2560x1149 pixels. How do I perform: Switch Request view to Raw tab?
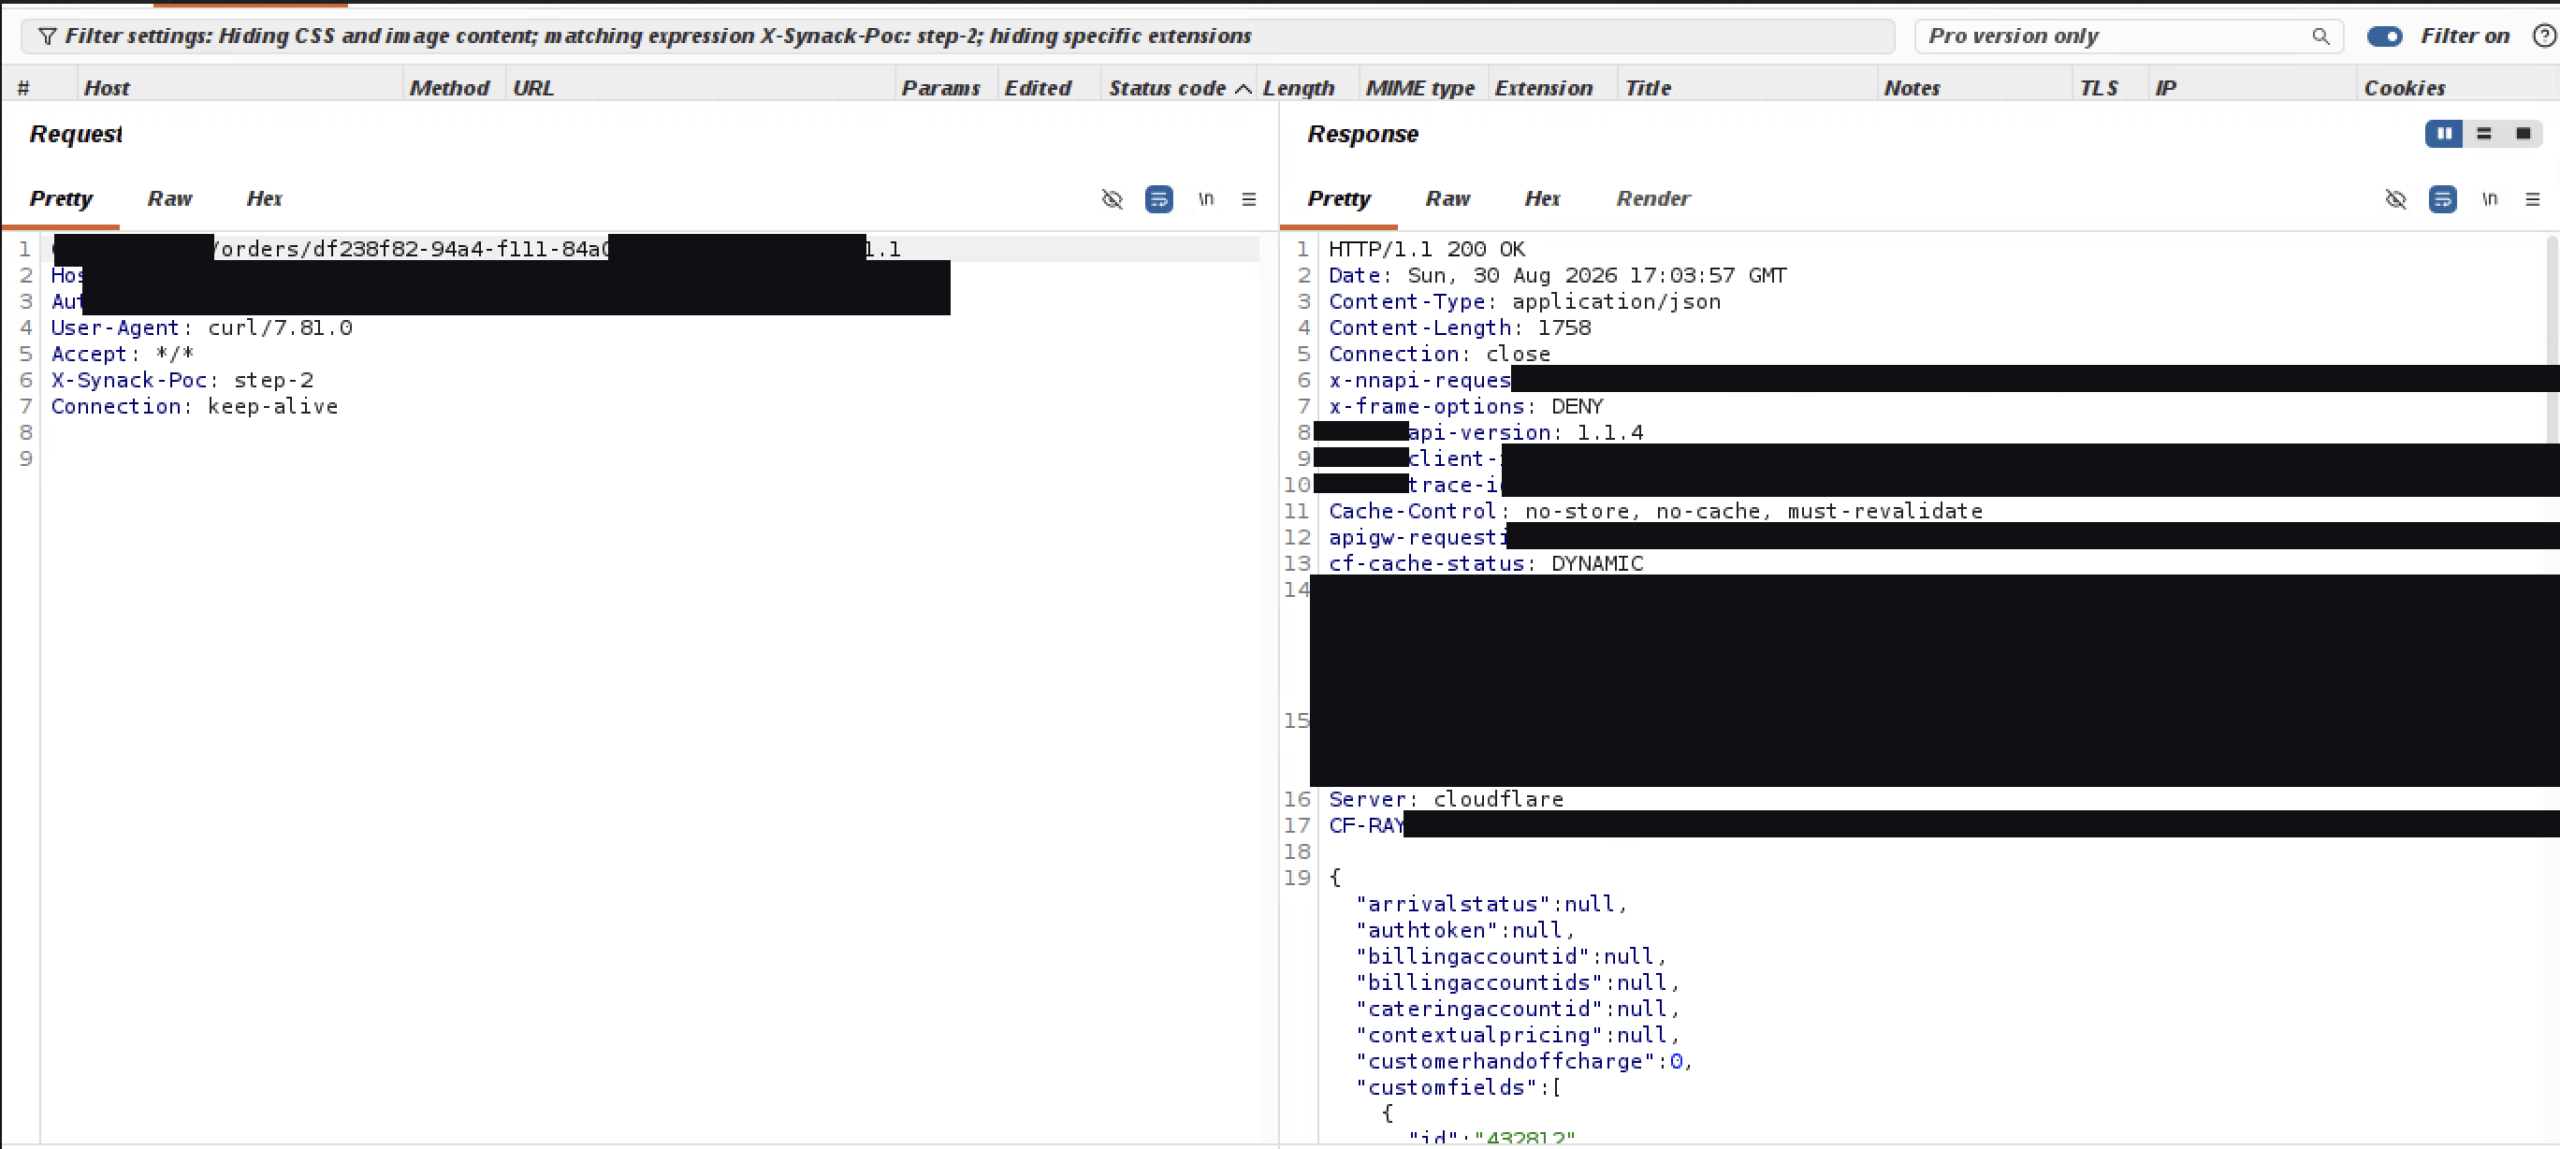(x=169, y=199)
